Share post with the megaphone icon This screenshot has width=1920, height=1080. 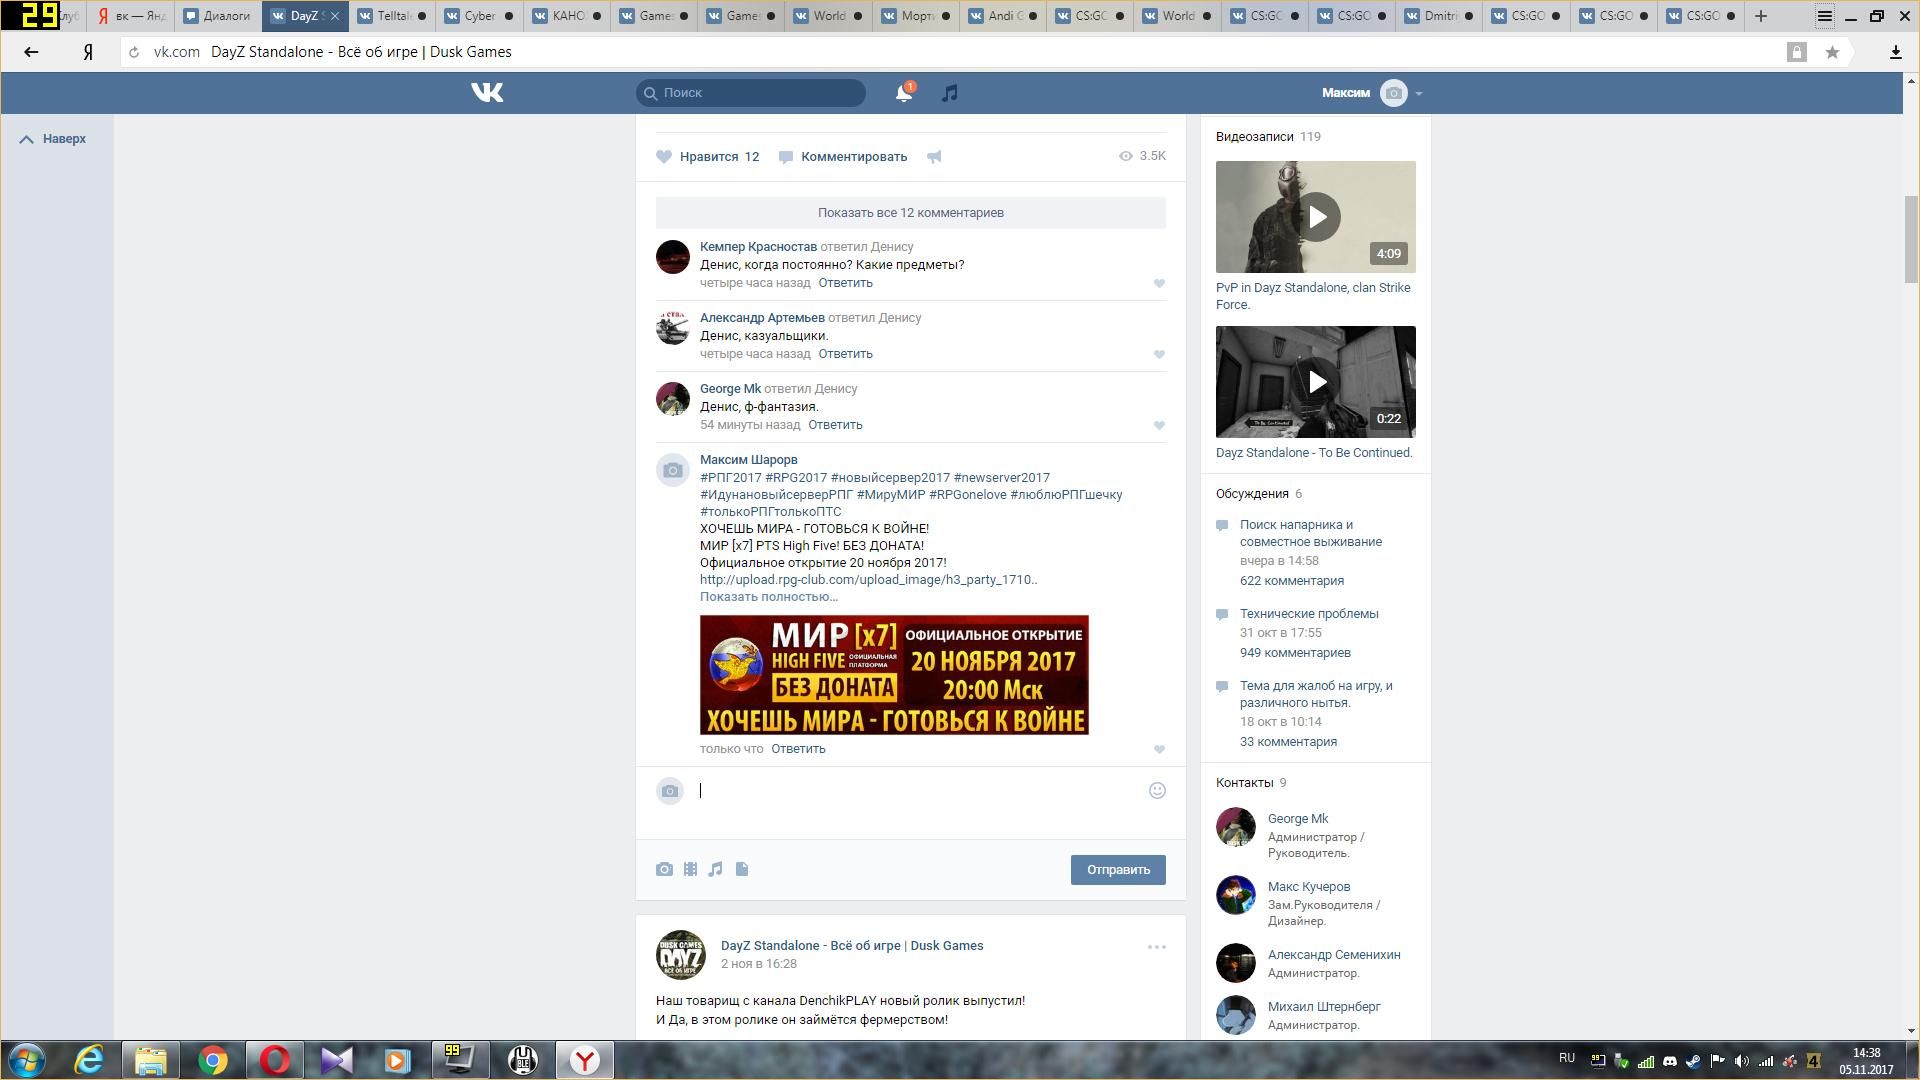pos(934,157)
